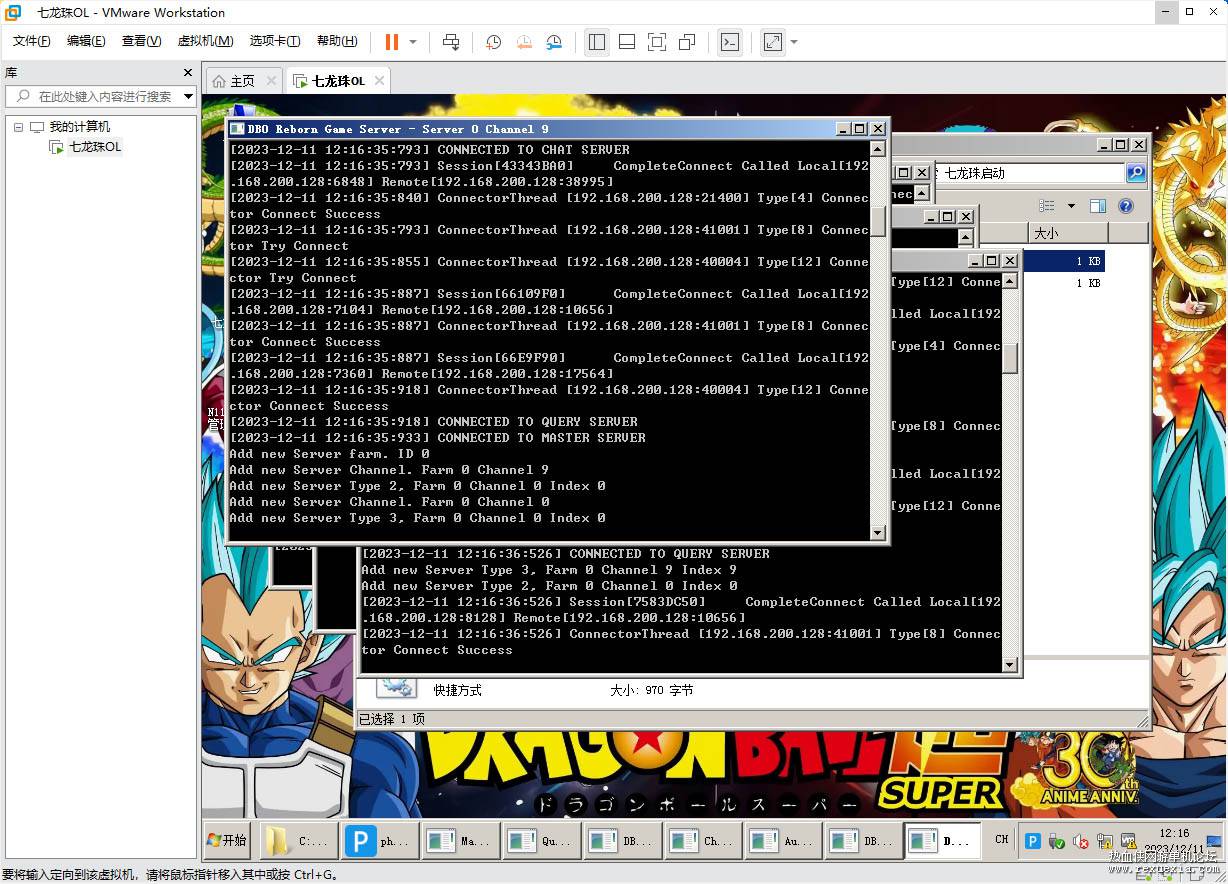
Task: Close the 七龙珠OL tab with its X
Action: pyautogui.click(x=377, y=81)
